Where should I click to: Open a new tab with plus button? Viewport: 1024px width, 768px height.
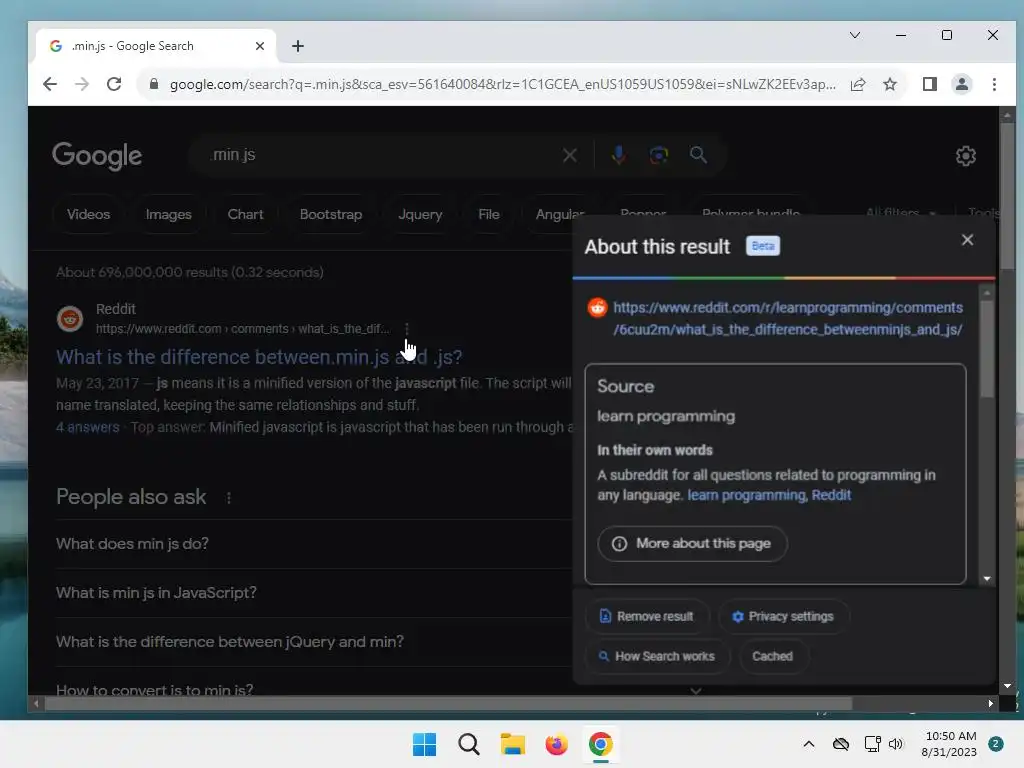click(x=298, y=46)
